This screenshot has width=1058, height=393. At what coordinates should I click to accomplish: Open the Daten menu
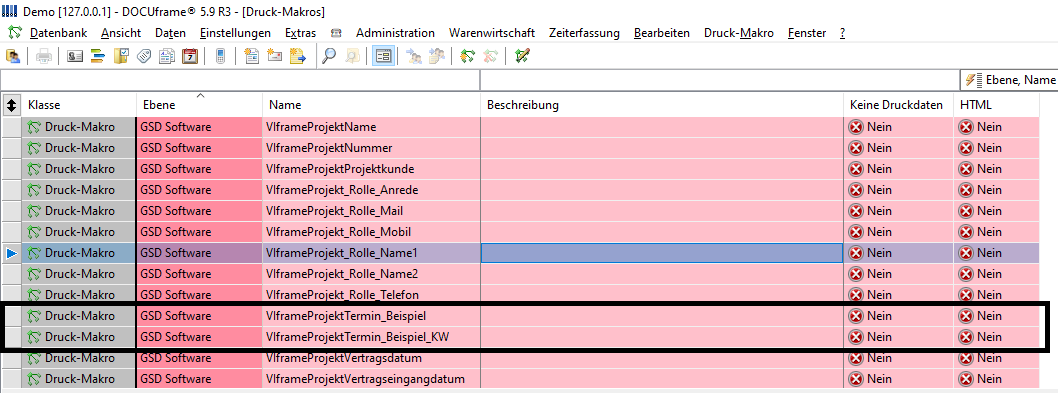(170, 32)
